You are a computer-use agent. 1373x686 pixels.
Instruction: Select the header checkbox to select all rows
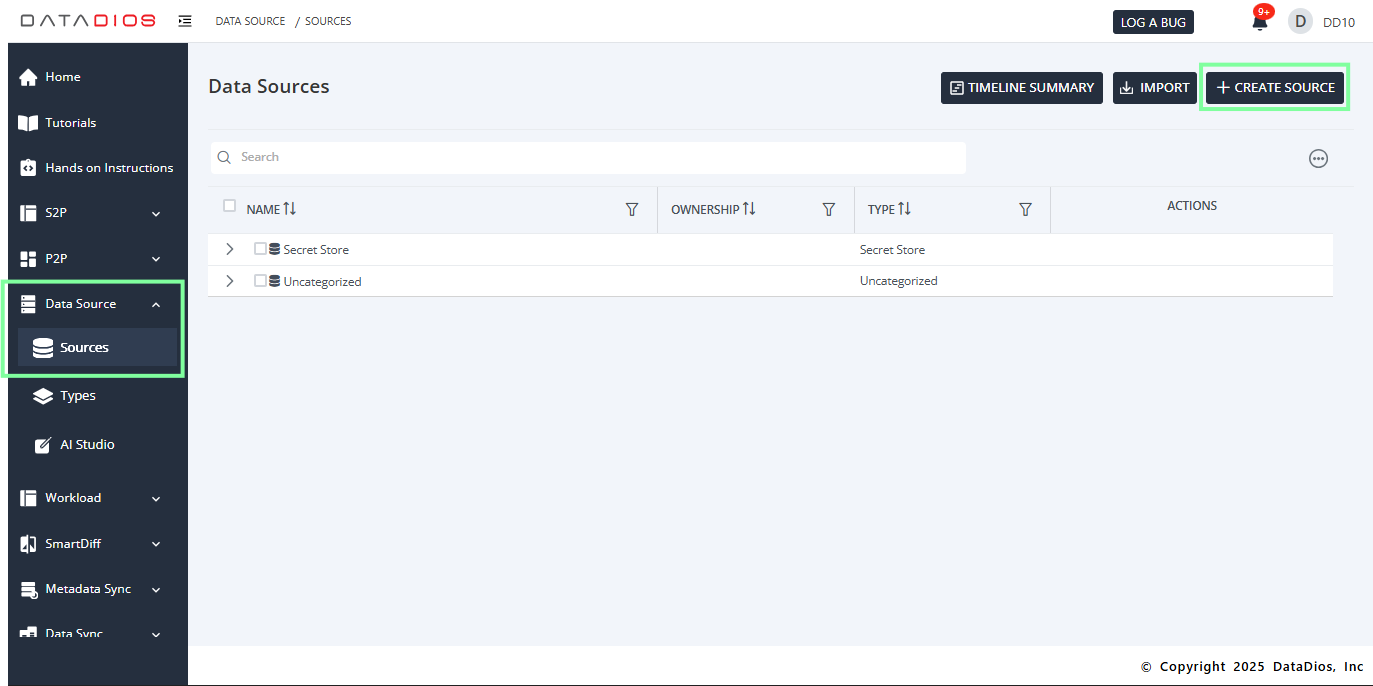(230, 205)
